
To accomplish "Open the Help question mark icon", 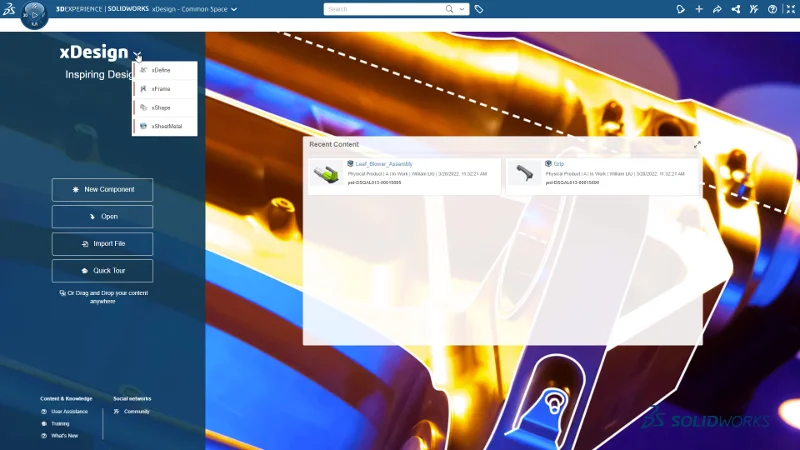I will coord(771,9).
